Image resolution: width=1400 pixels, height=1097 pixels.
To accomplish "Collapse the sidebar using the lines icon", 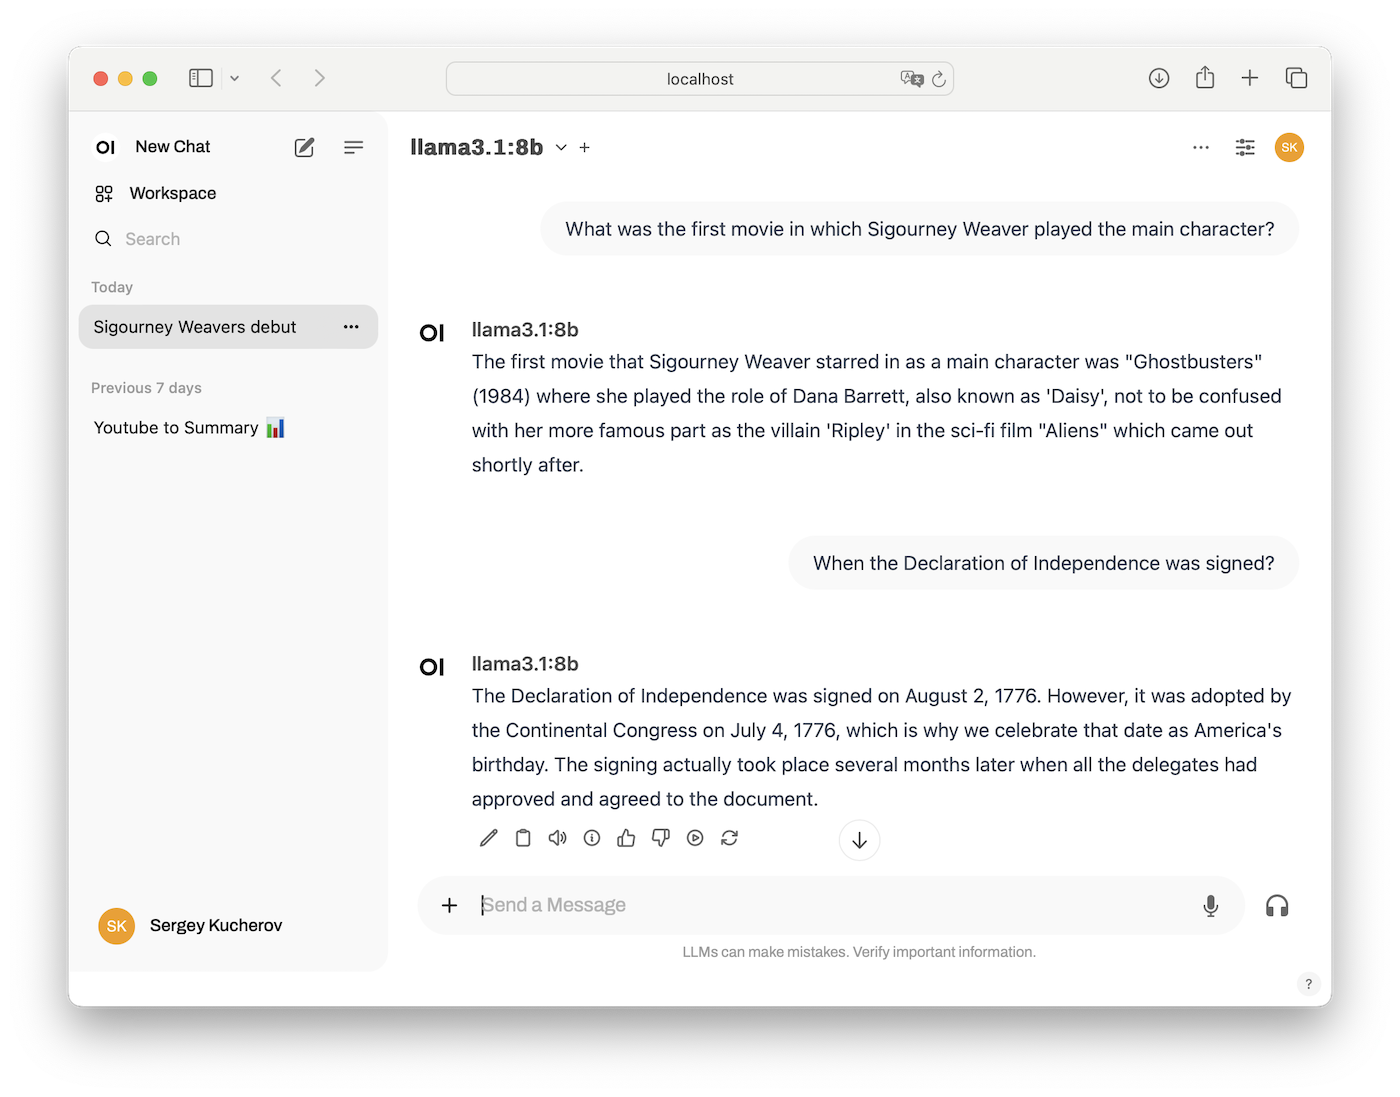I will (353, 148).
